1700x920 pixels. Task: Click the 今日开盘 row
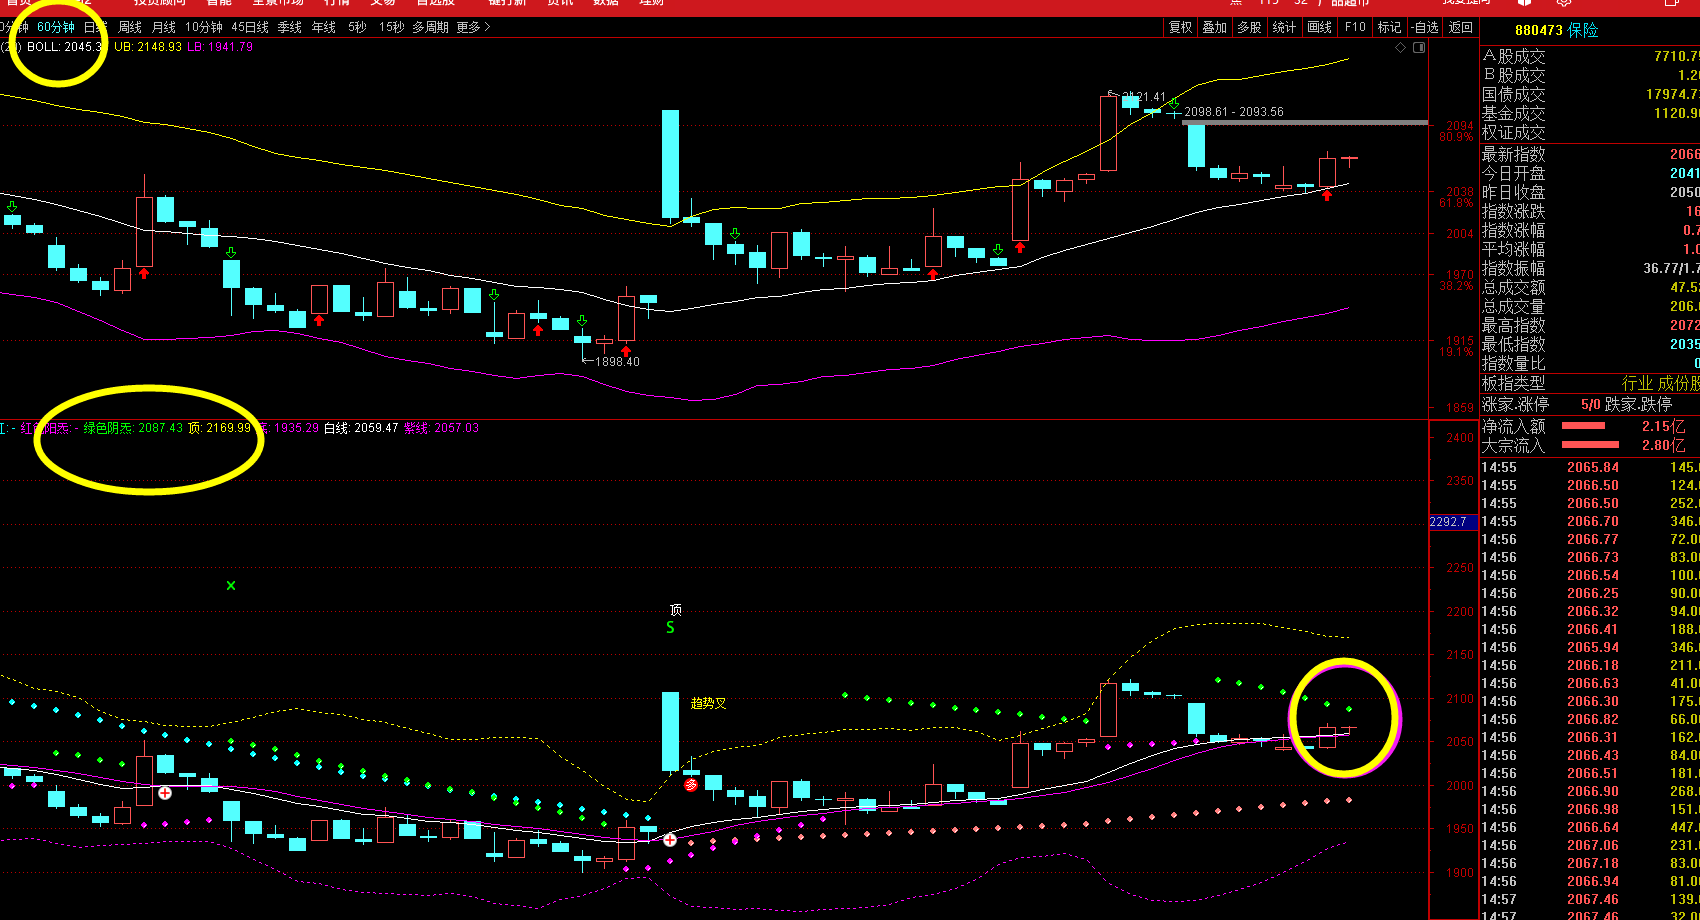tap(1590, 173)
